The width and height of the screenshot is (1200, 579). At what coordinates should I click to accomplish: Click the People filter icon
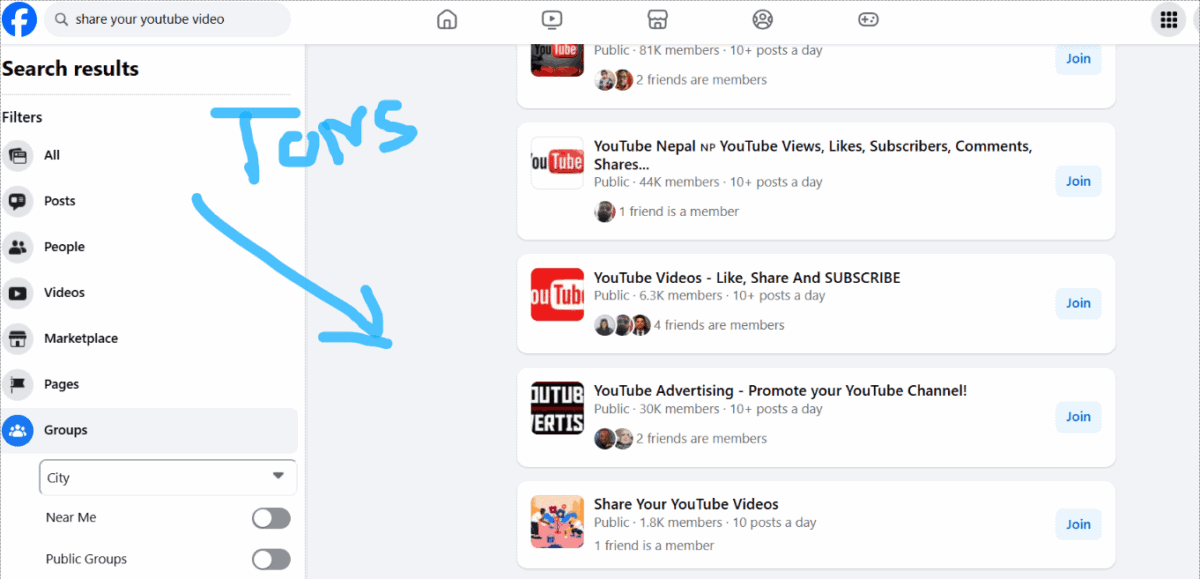pos(18,247)
